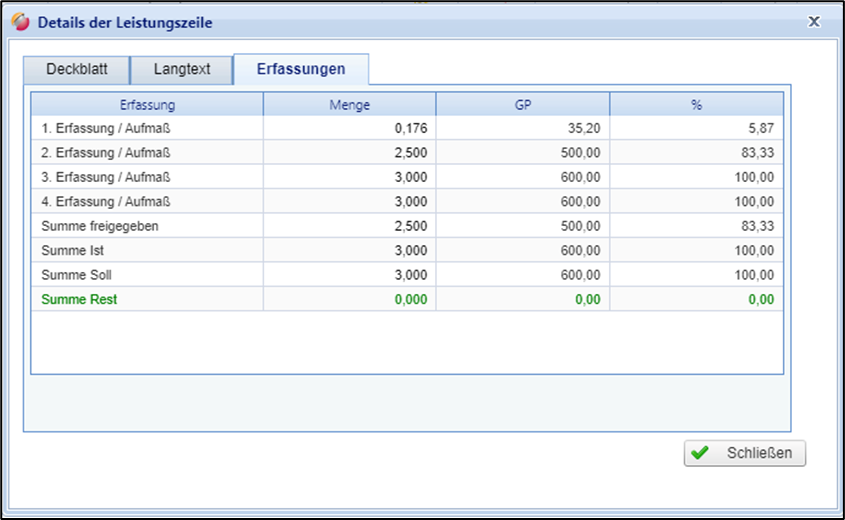845x520 pixels.
Task: Open the Langtext tab
Action: [x=182, y=70]
